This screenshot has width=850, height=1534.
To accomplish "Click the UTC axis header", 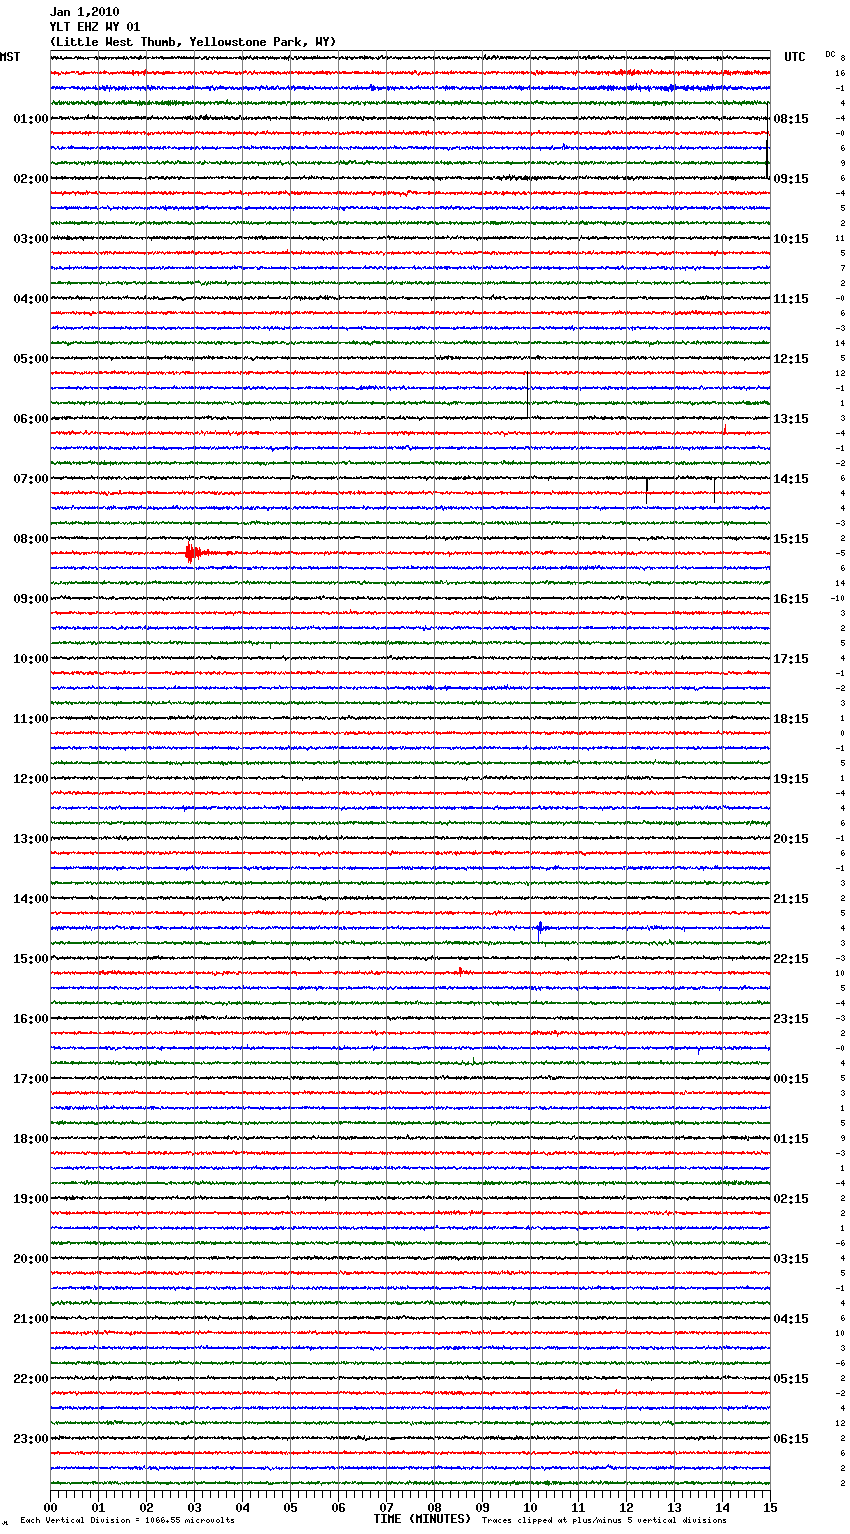I will 795,57.
